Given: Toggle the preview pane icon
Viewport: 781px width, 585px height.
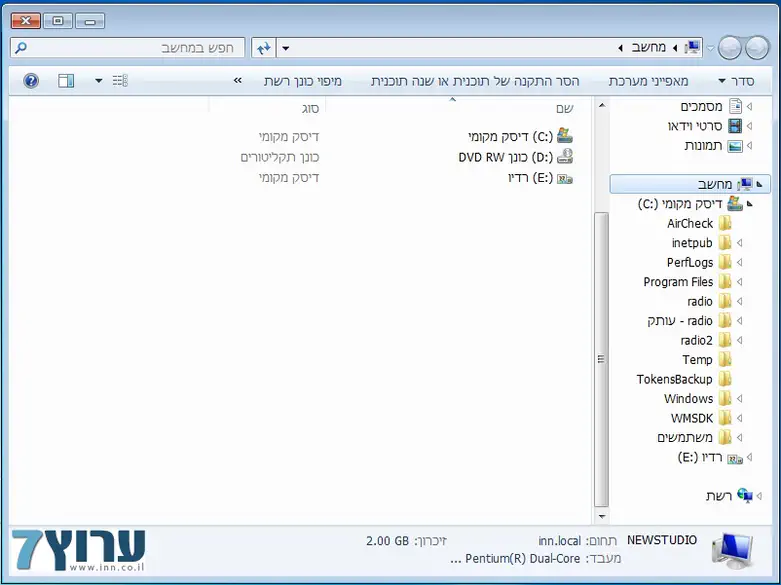Looking at the screenshot, I should pyautogui.click(x=66, y=80).
